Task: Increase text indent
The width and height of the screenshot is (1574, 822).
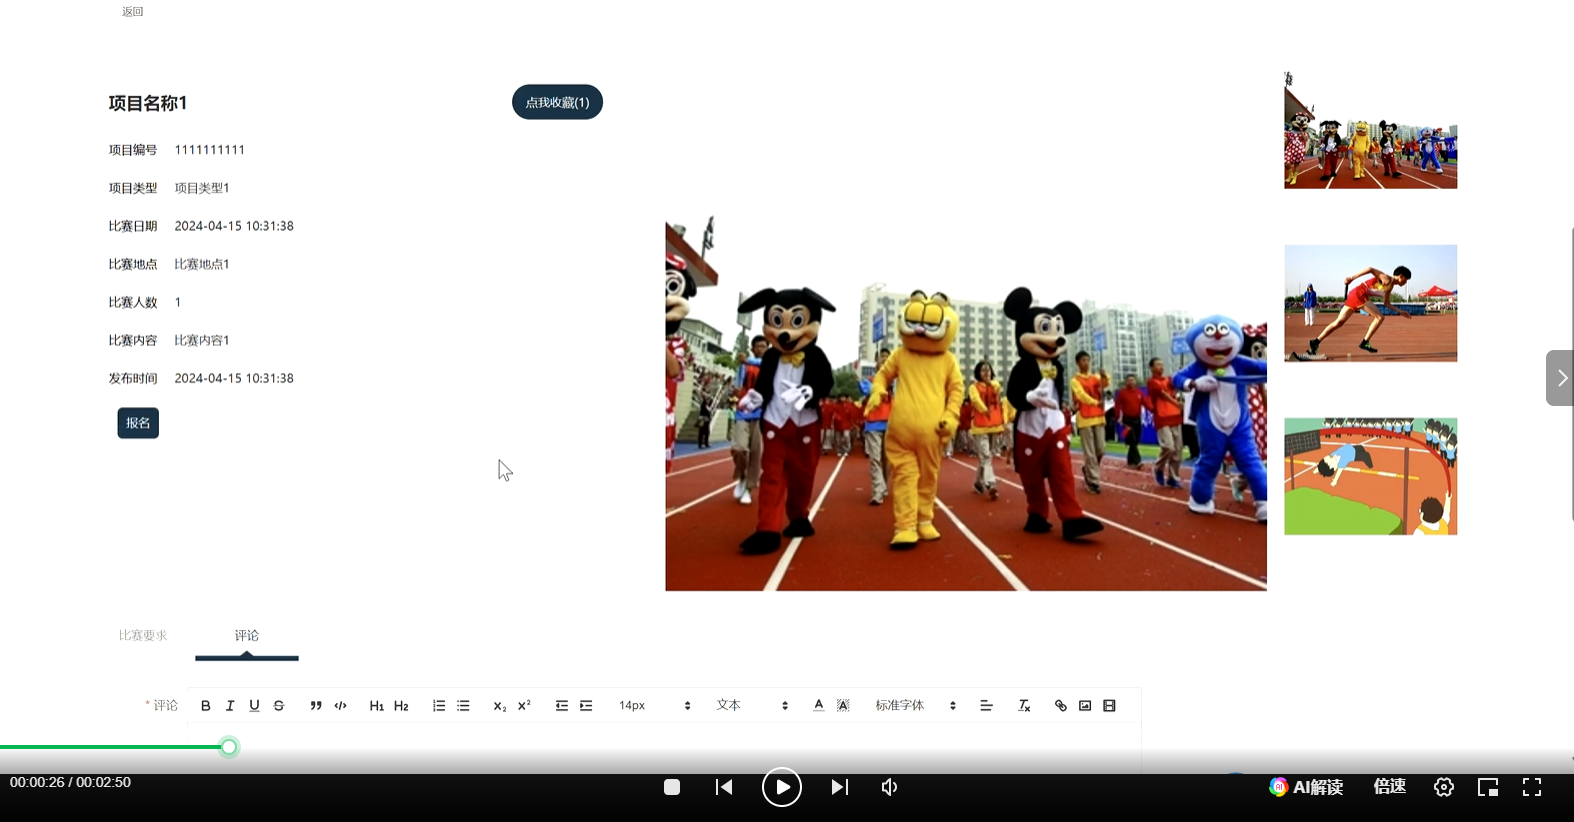Action: click(586, 706)
